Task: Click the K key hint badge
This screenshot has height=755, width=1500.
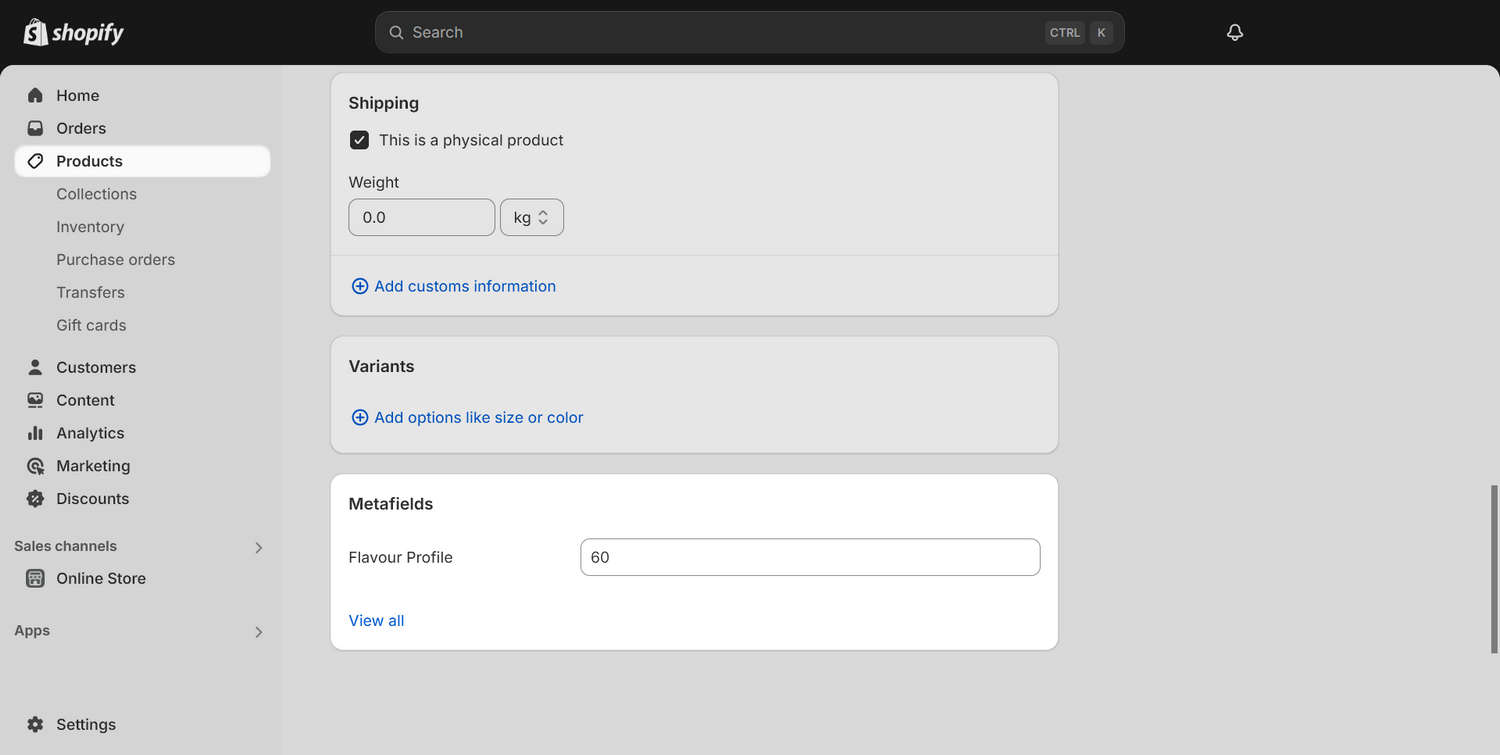Action: pos(1101,32)
